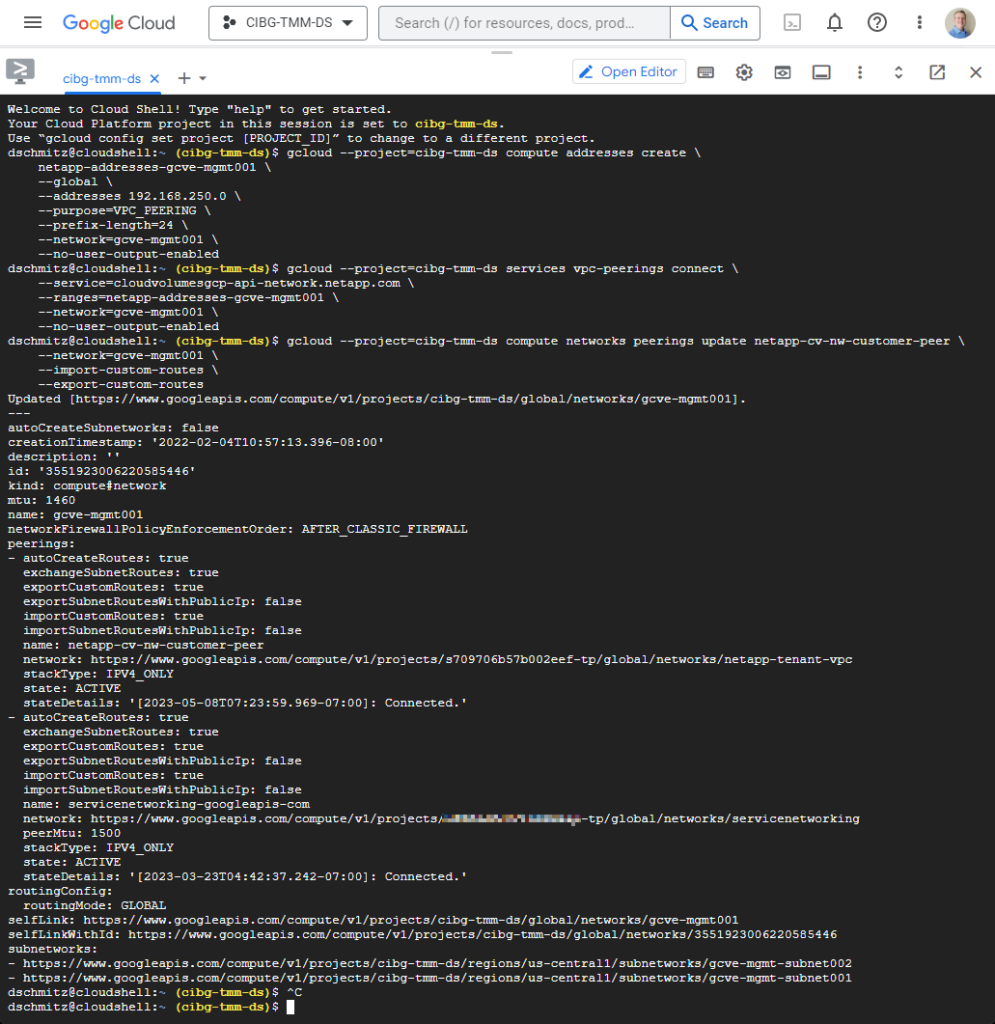Open the notifications bell
Screen dimensions: 995x1024
[834, 23]
